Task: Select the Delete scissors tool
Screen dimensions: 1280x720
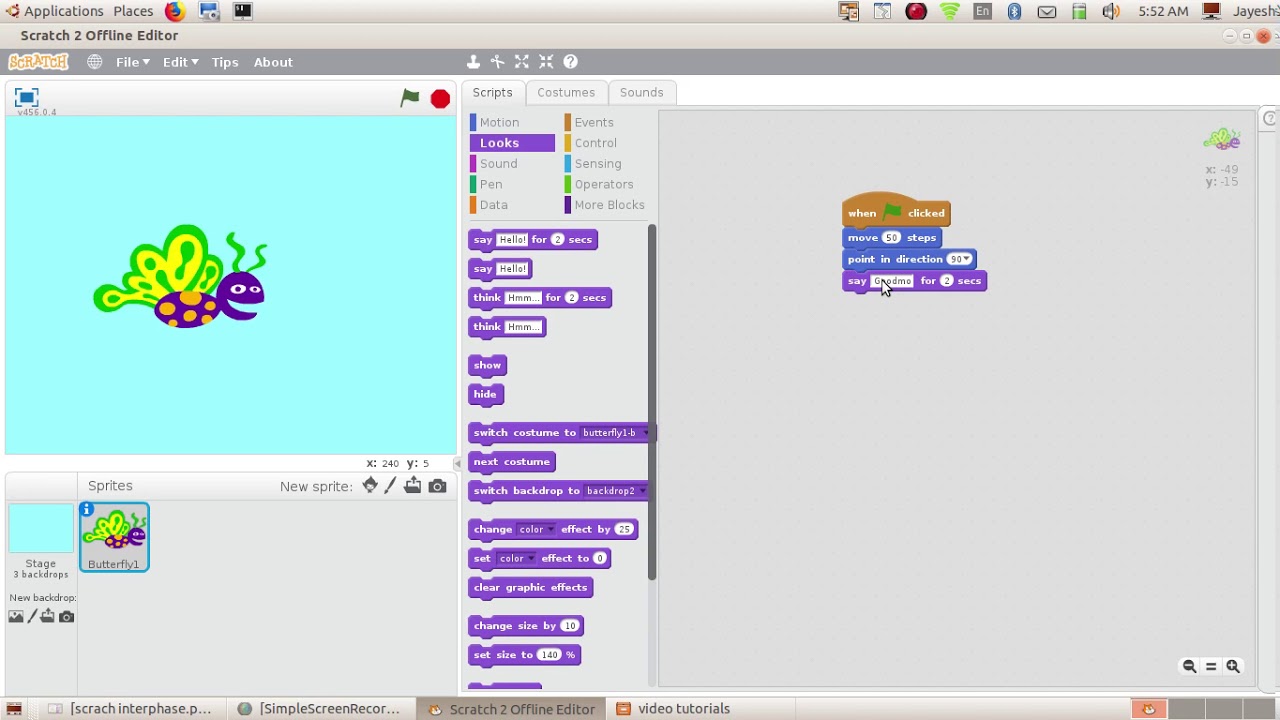Action: (x=497, y=62)
